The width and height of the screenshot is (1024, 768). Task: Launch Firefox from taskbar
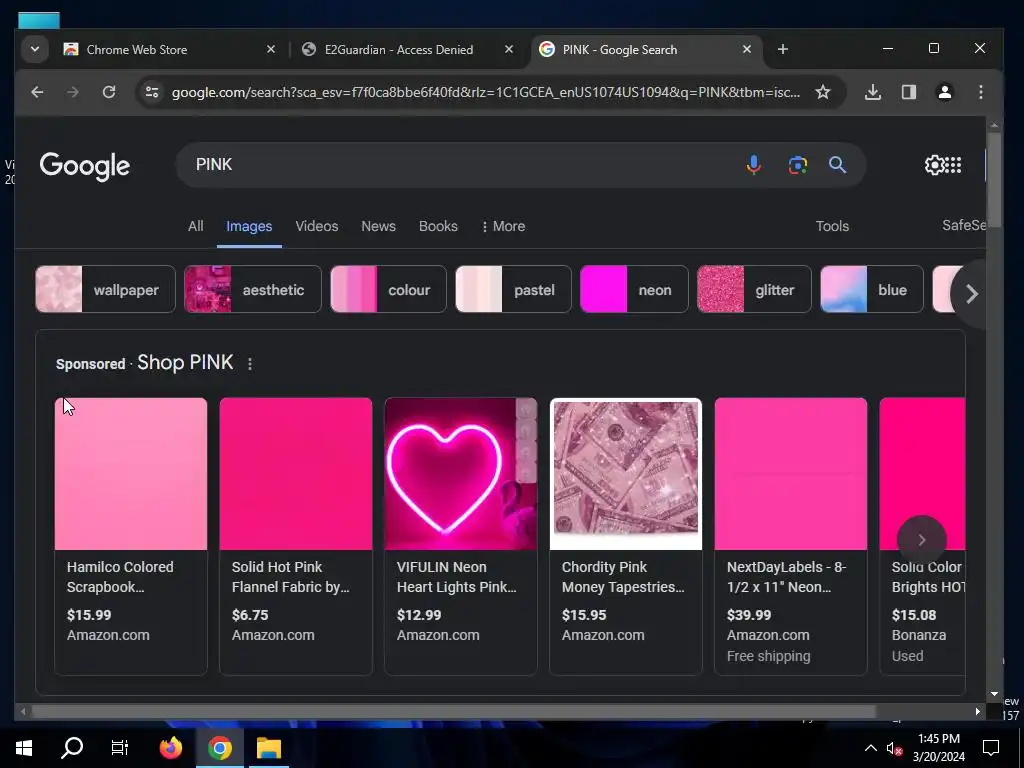point(171,748)
